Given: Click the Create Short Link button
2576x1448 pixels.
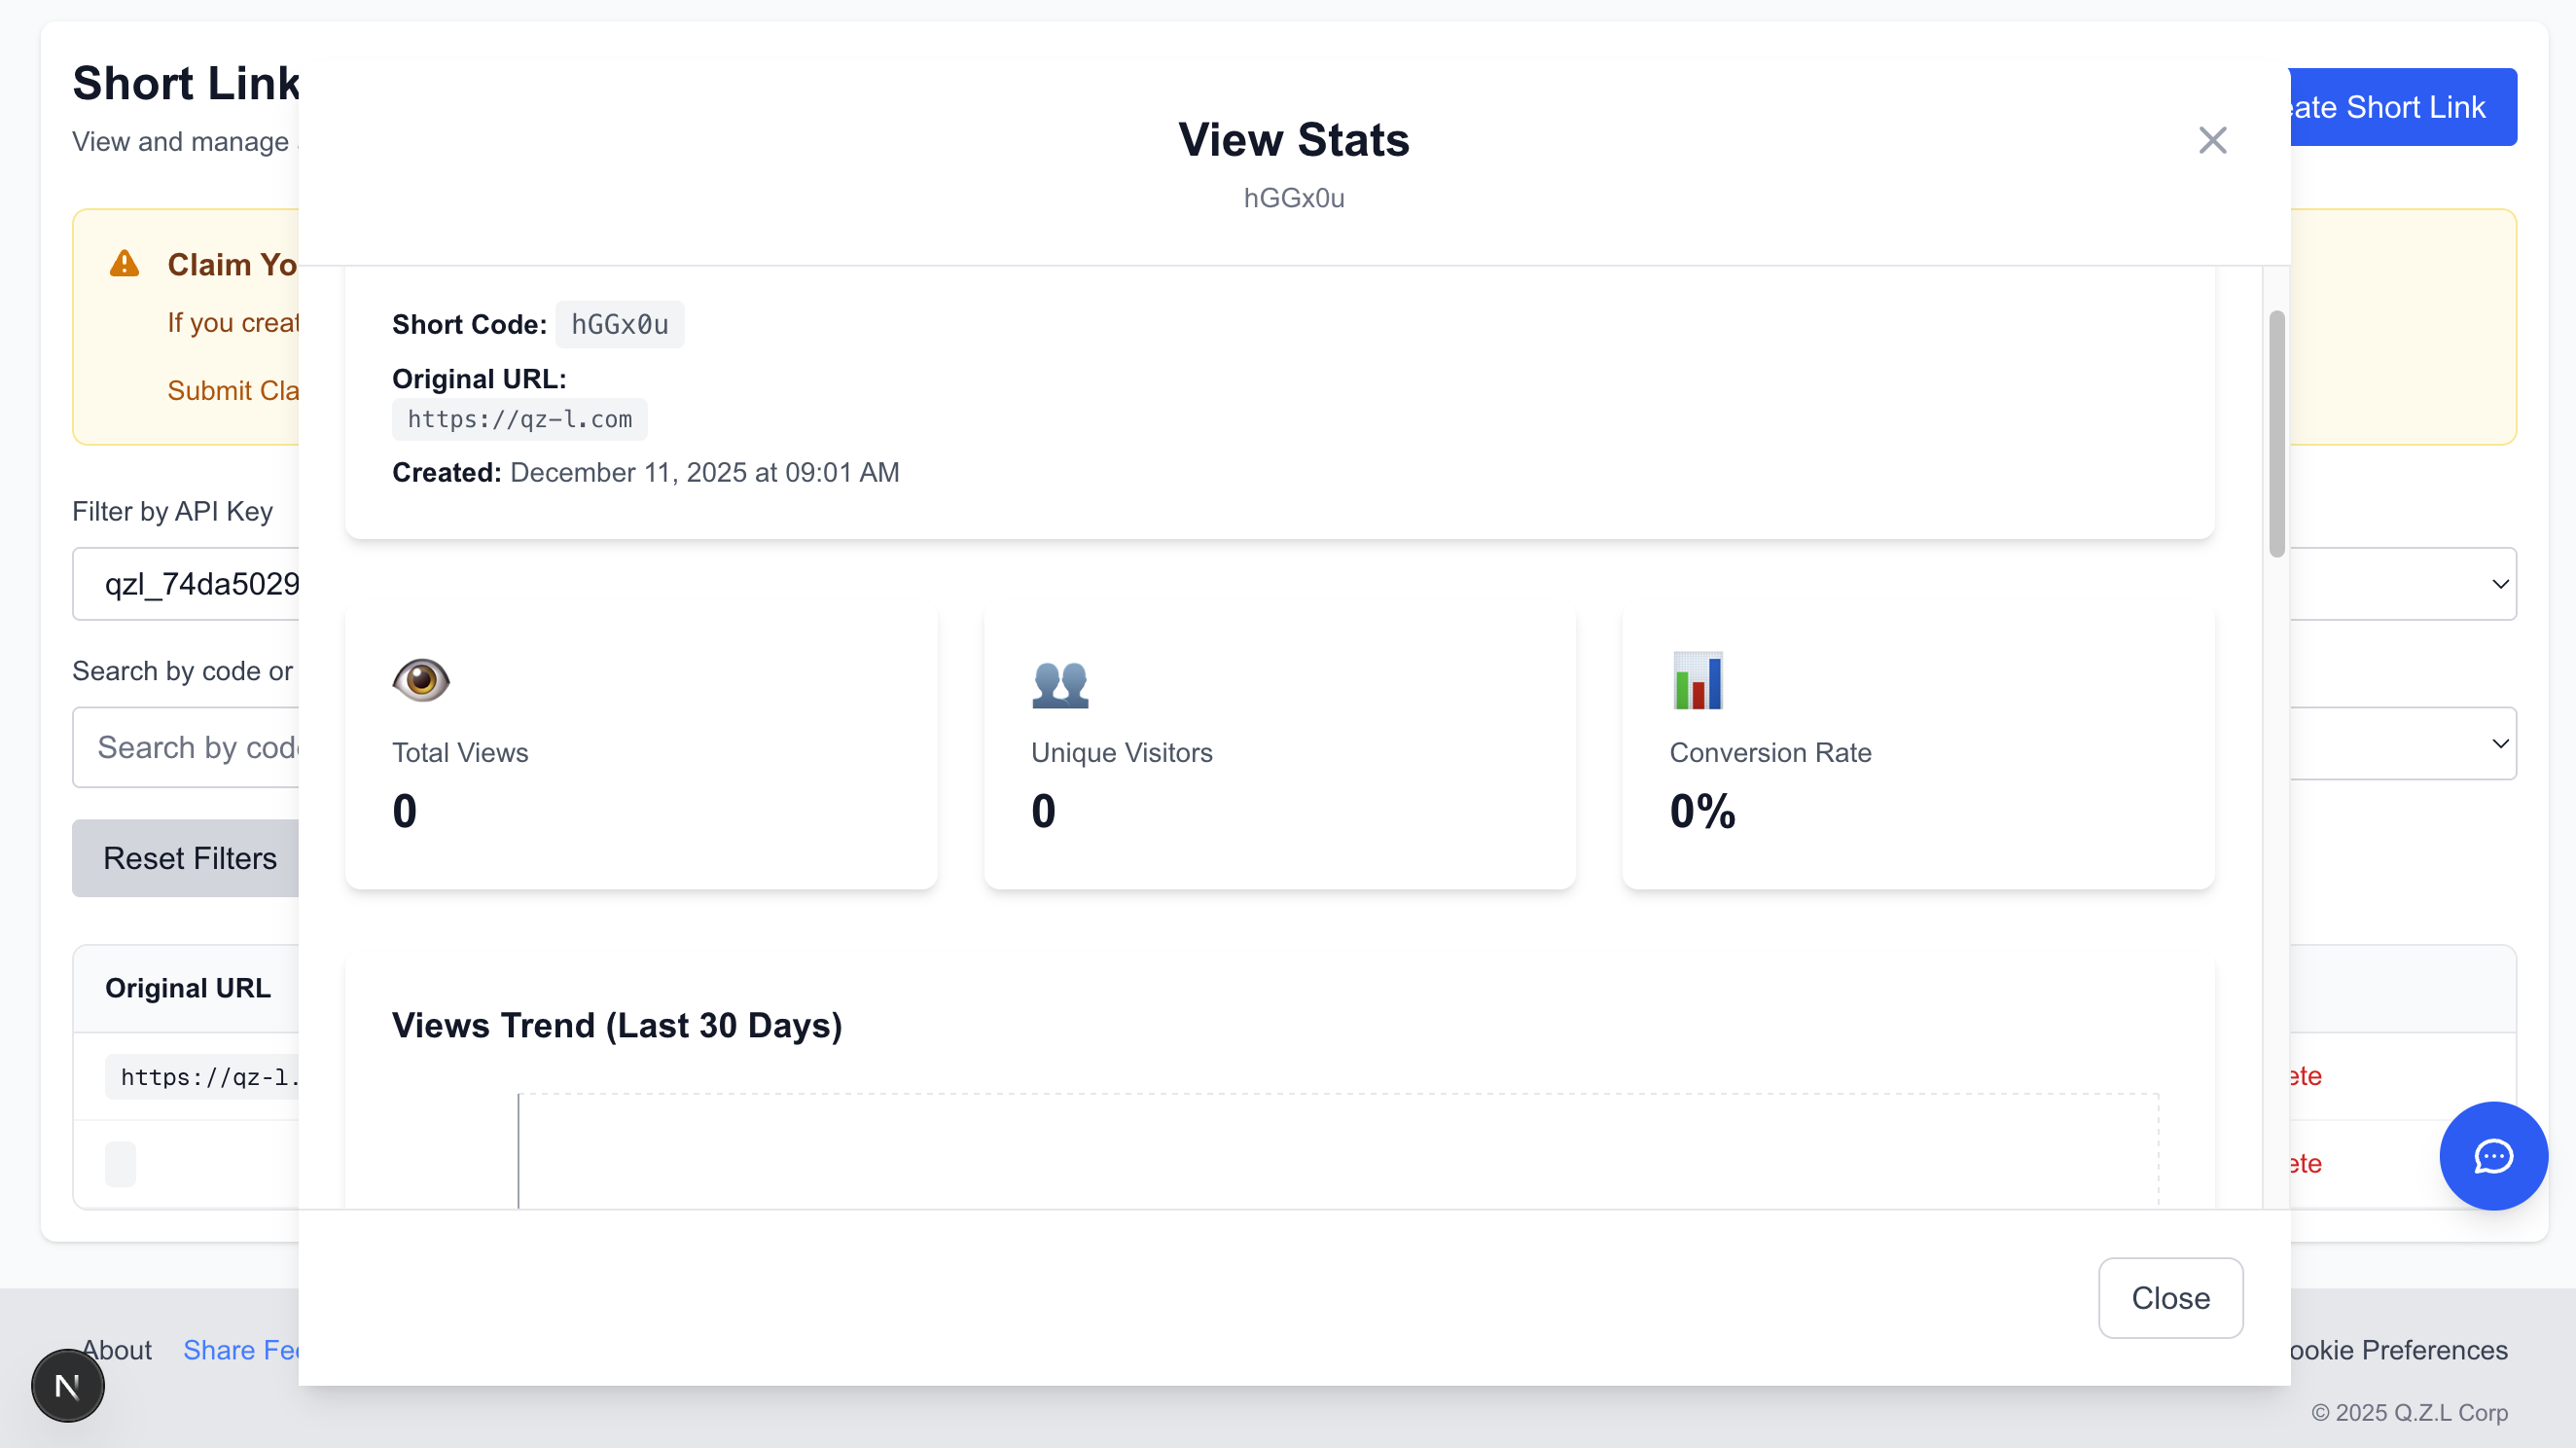Looking at the screenshot, I should pos(2400,107).
